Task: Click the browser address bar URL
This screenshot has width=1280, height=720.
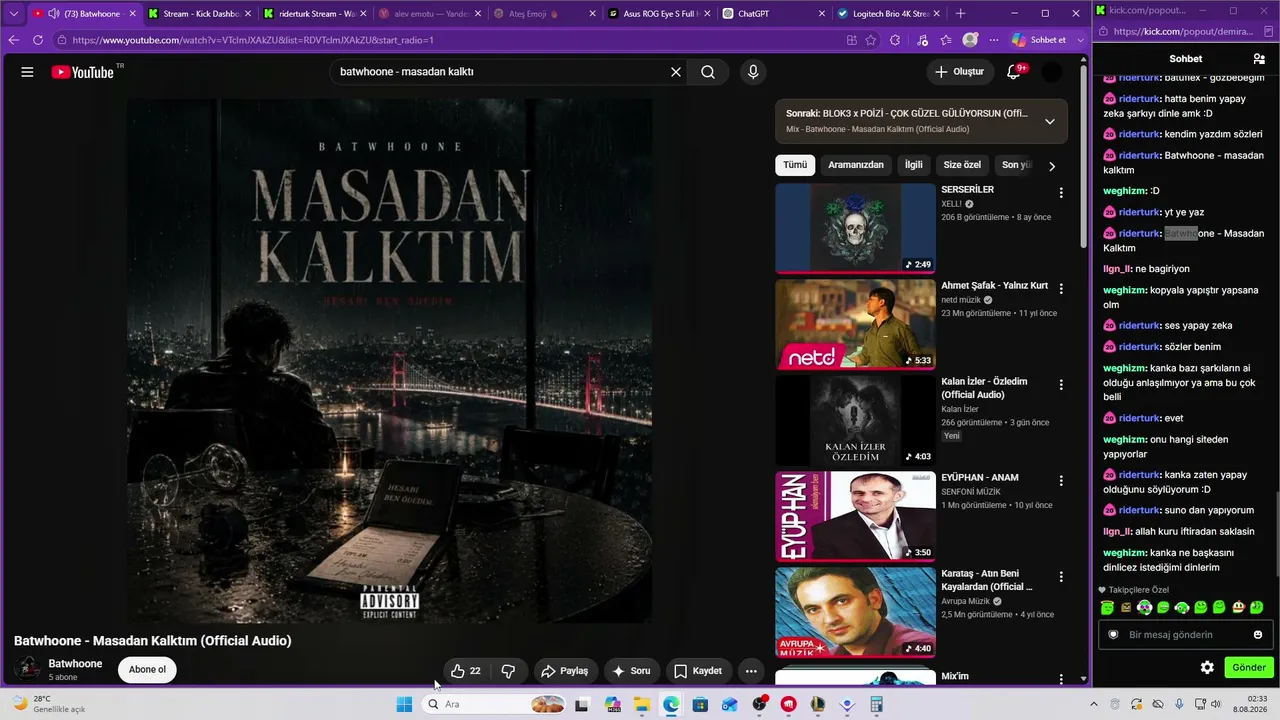Action: pos(253,40)
